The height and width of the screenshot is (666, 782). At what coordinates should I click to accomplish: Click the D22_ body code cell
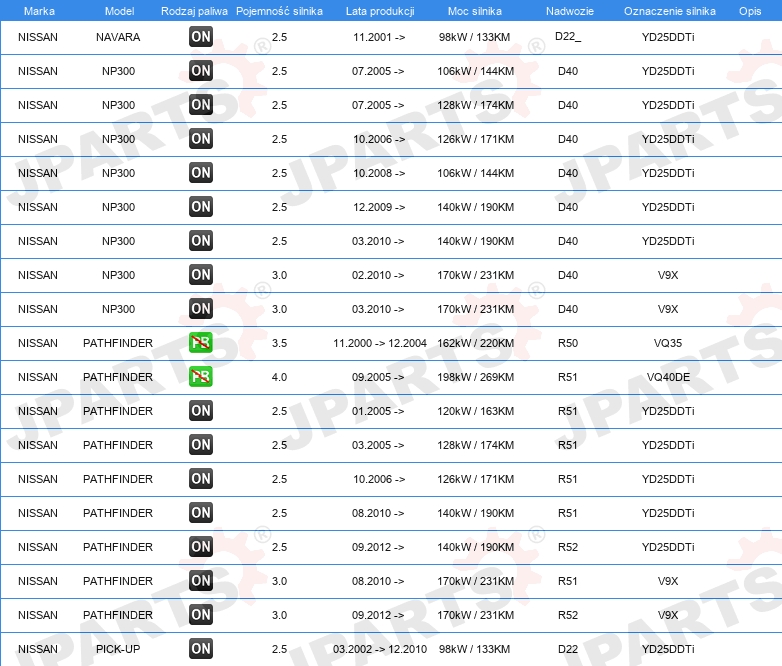[x=568, y=36]
